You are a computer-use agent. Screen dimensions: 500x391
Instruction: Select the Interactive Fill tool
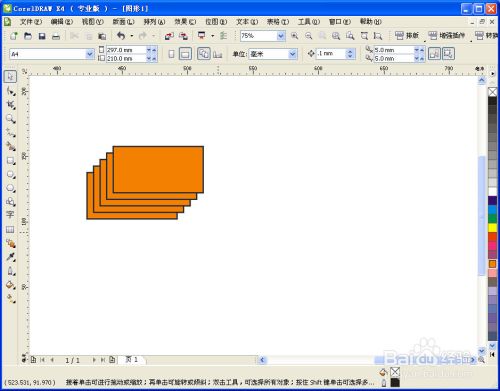point(11,299)
